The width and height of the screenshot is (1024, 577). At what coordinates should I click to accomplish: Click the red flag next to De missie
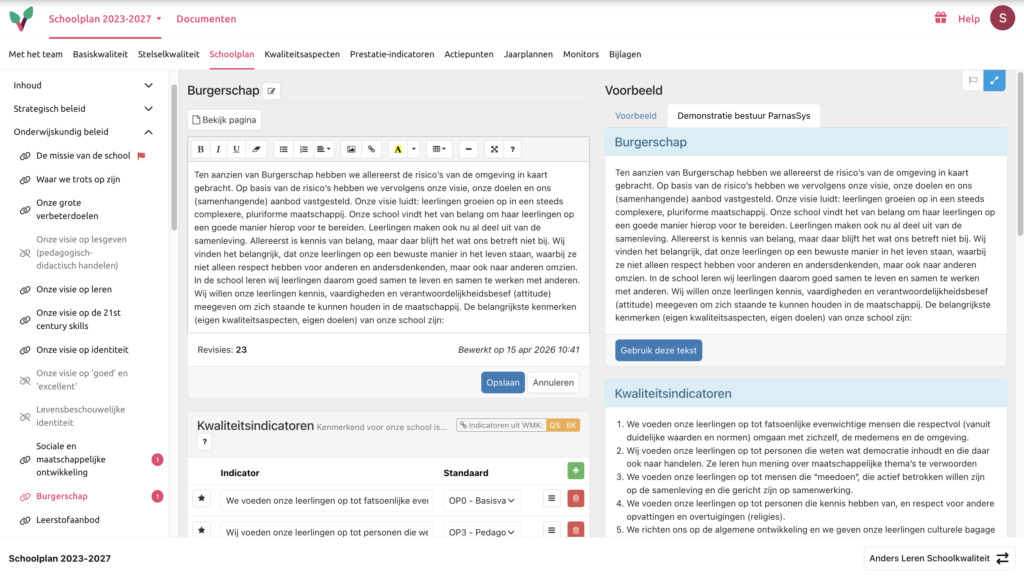click(x=141, y=156)
